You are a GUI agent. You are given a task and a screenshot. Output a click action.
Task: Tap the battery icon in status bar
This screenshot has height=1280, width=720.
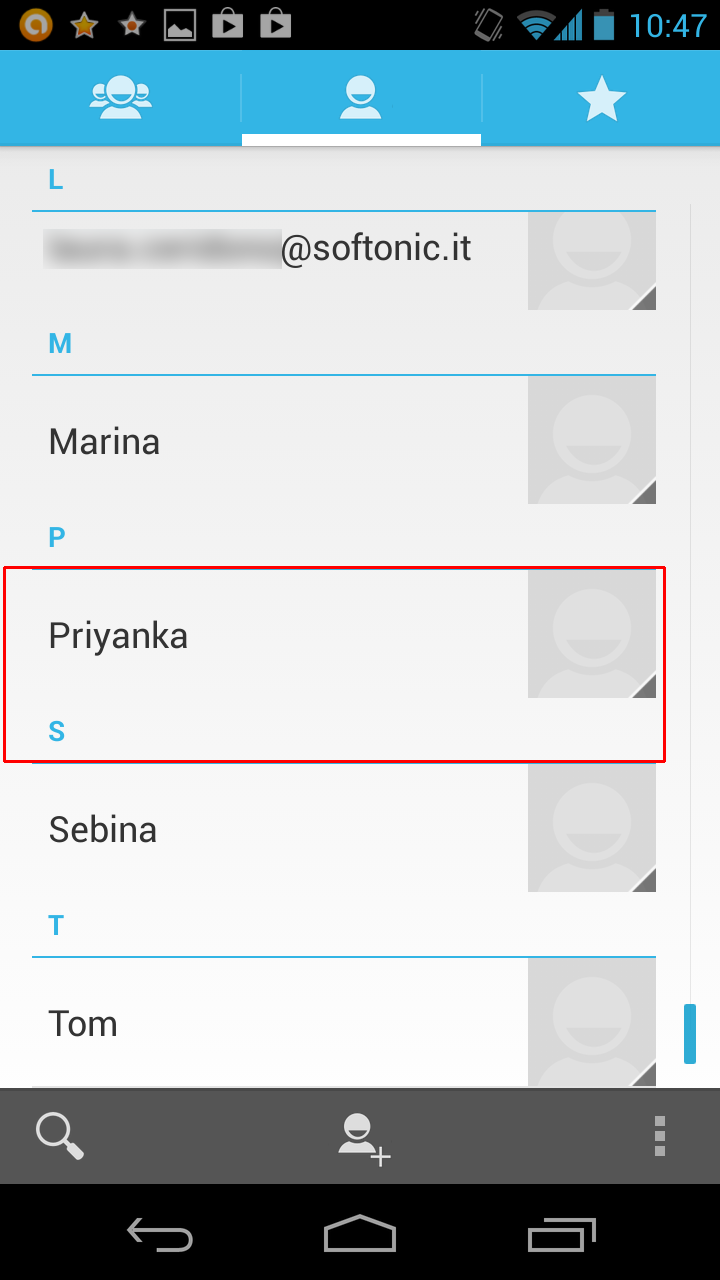(603, 24)
